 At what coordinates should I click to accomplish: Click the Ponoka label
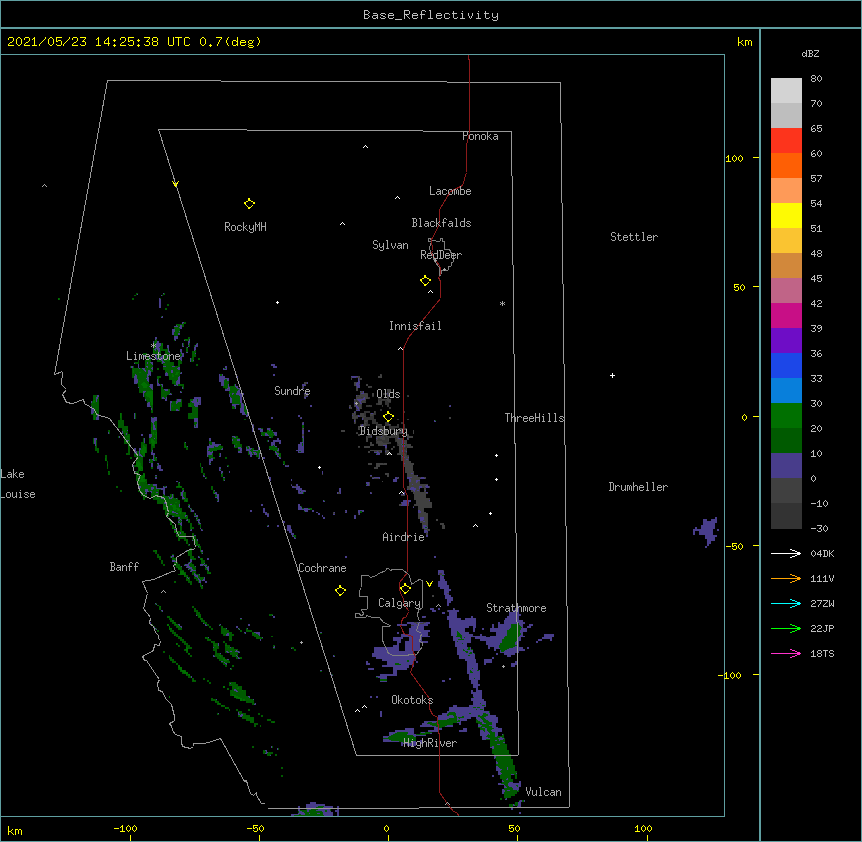pyautogui.click(x=480, y=136)
